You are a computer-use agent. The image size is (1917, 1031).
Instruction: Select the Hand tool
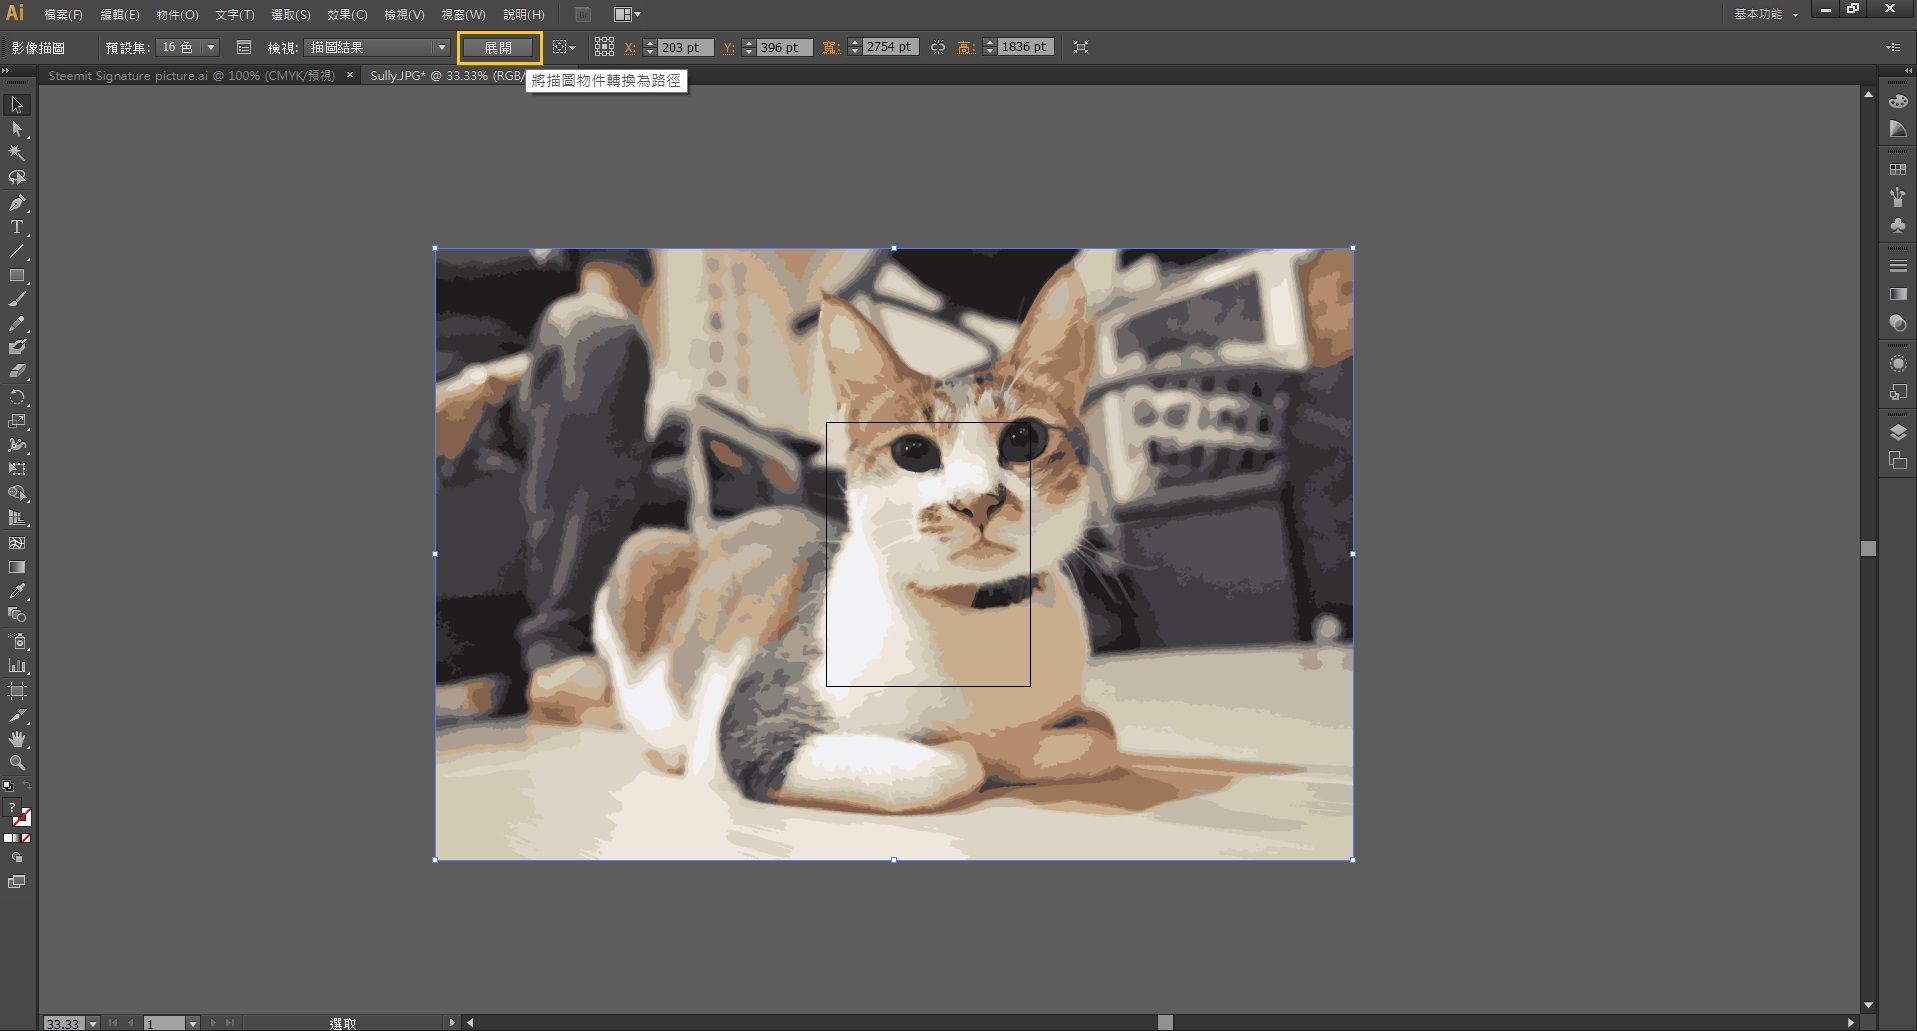click(x=17, y=739)
